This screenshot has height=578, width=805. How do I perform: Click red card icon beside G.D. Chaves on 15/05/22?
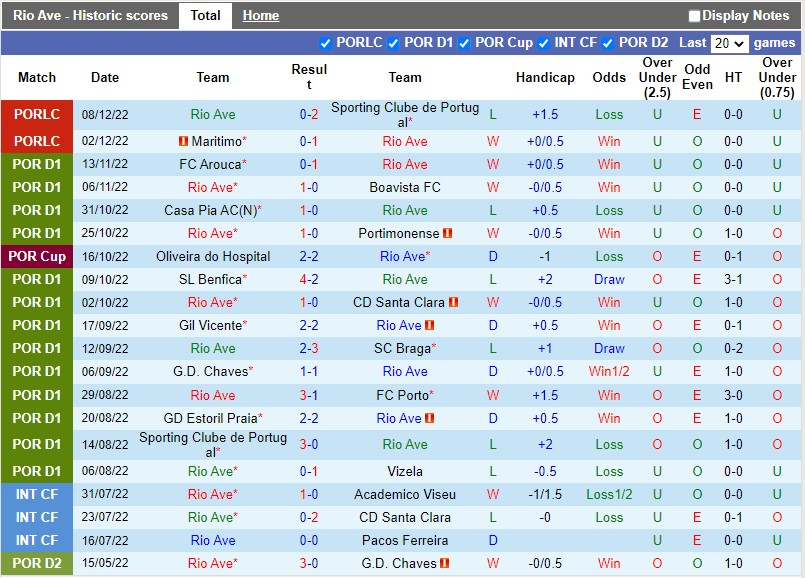[445, 563]
